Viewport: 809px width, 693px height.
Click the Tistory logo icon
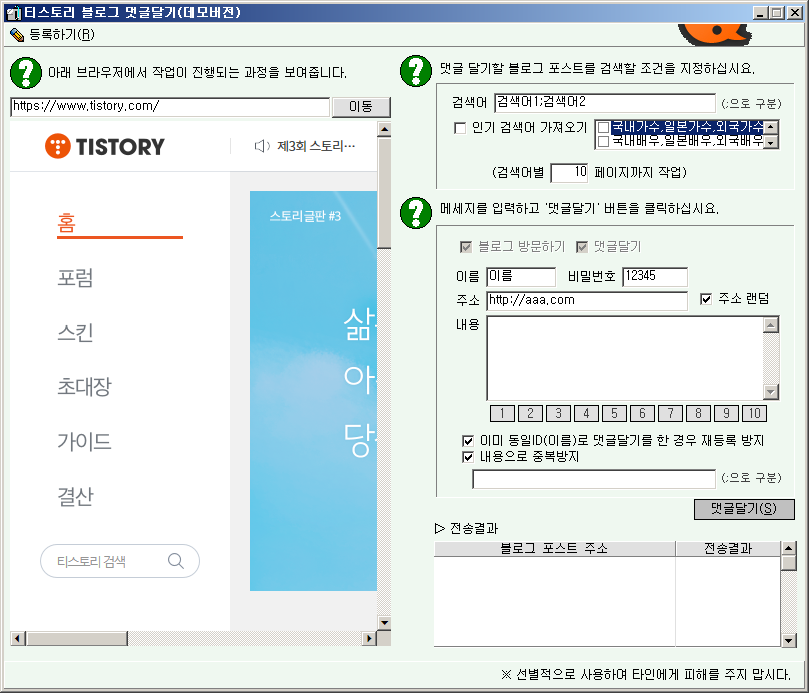point(59,147)
